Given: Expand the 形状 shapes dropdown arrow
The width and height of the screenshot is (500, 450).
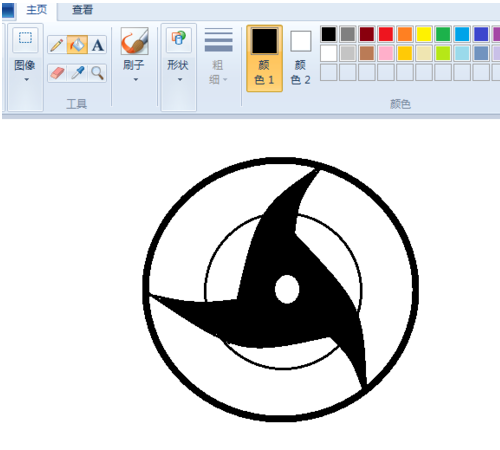Looking at the screenshot, I should click(180, 80).
